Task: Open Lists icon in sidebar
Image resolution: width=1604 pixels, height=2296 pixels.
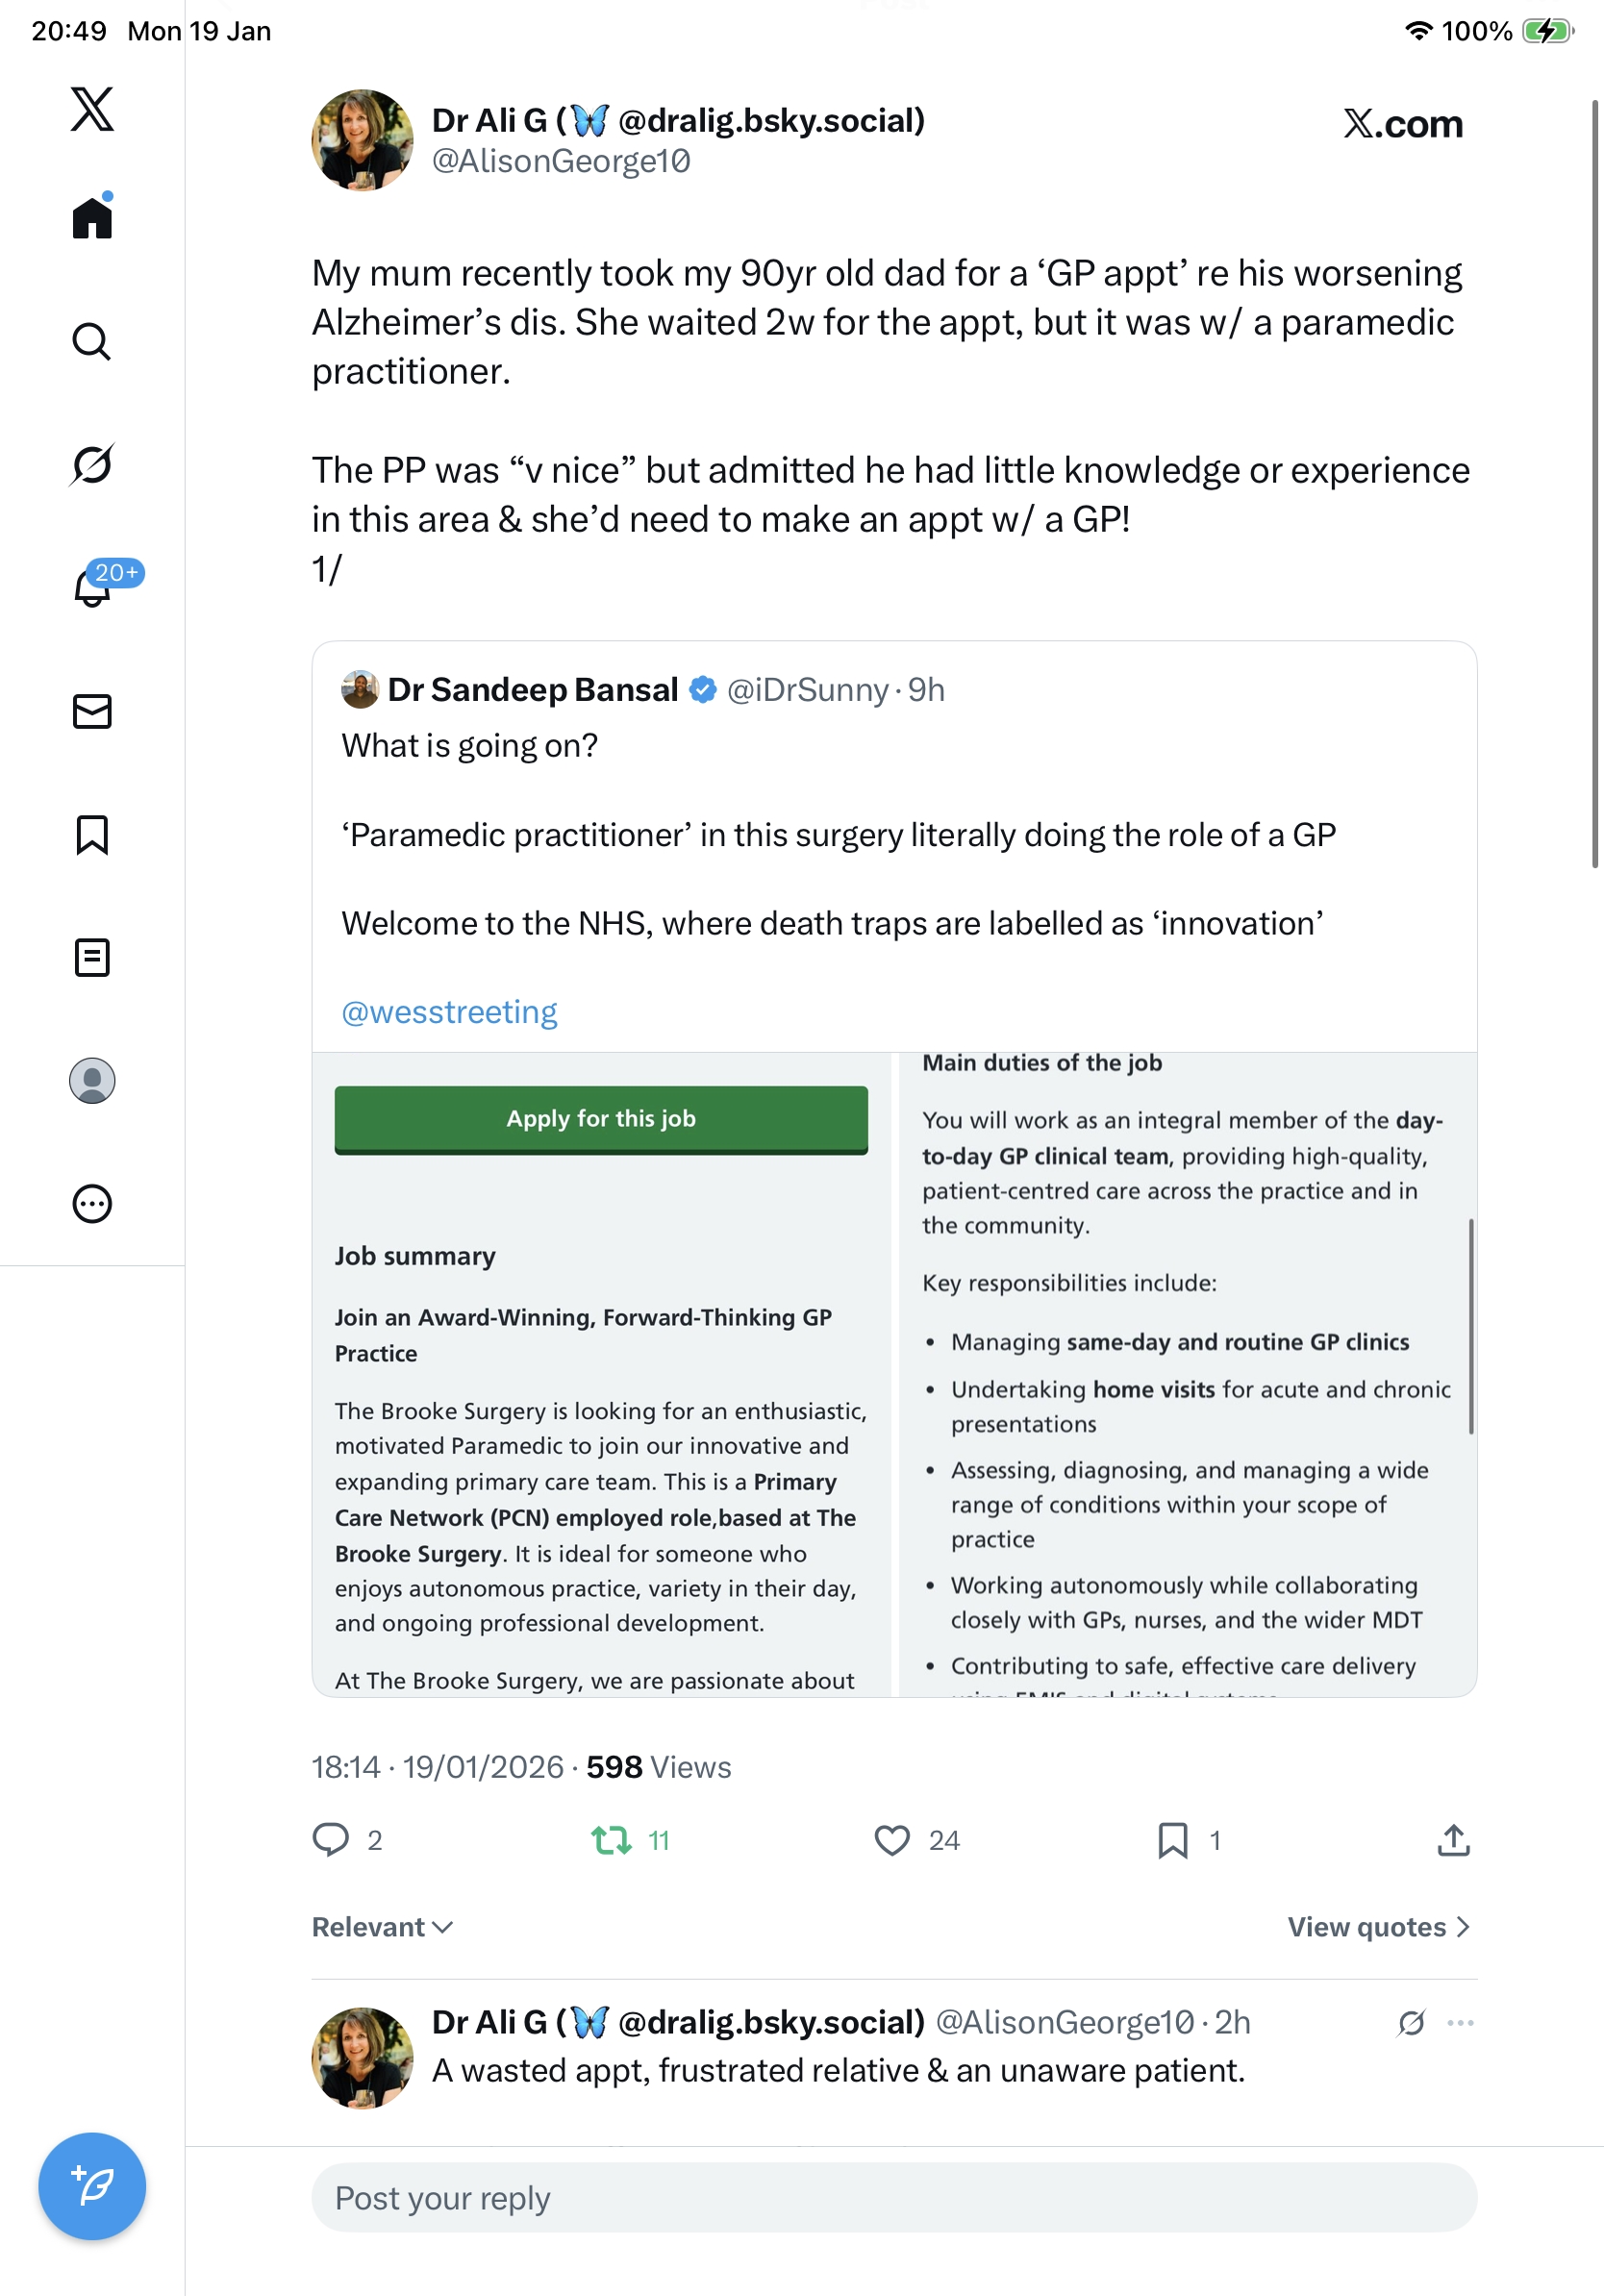Action: (92, 957)
